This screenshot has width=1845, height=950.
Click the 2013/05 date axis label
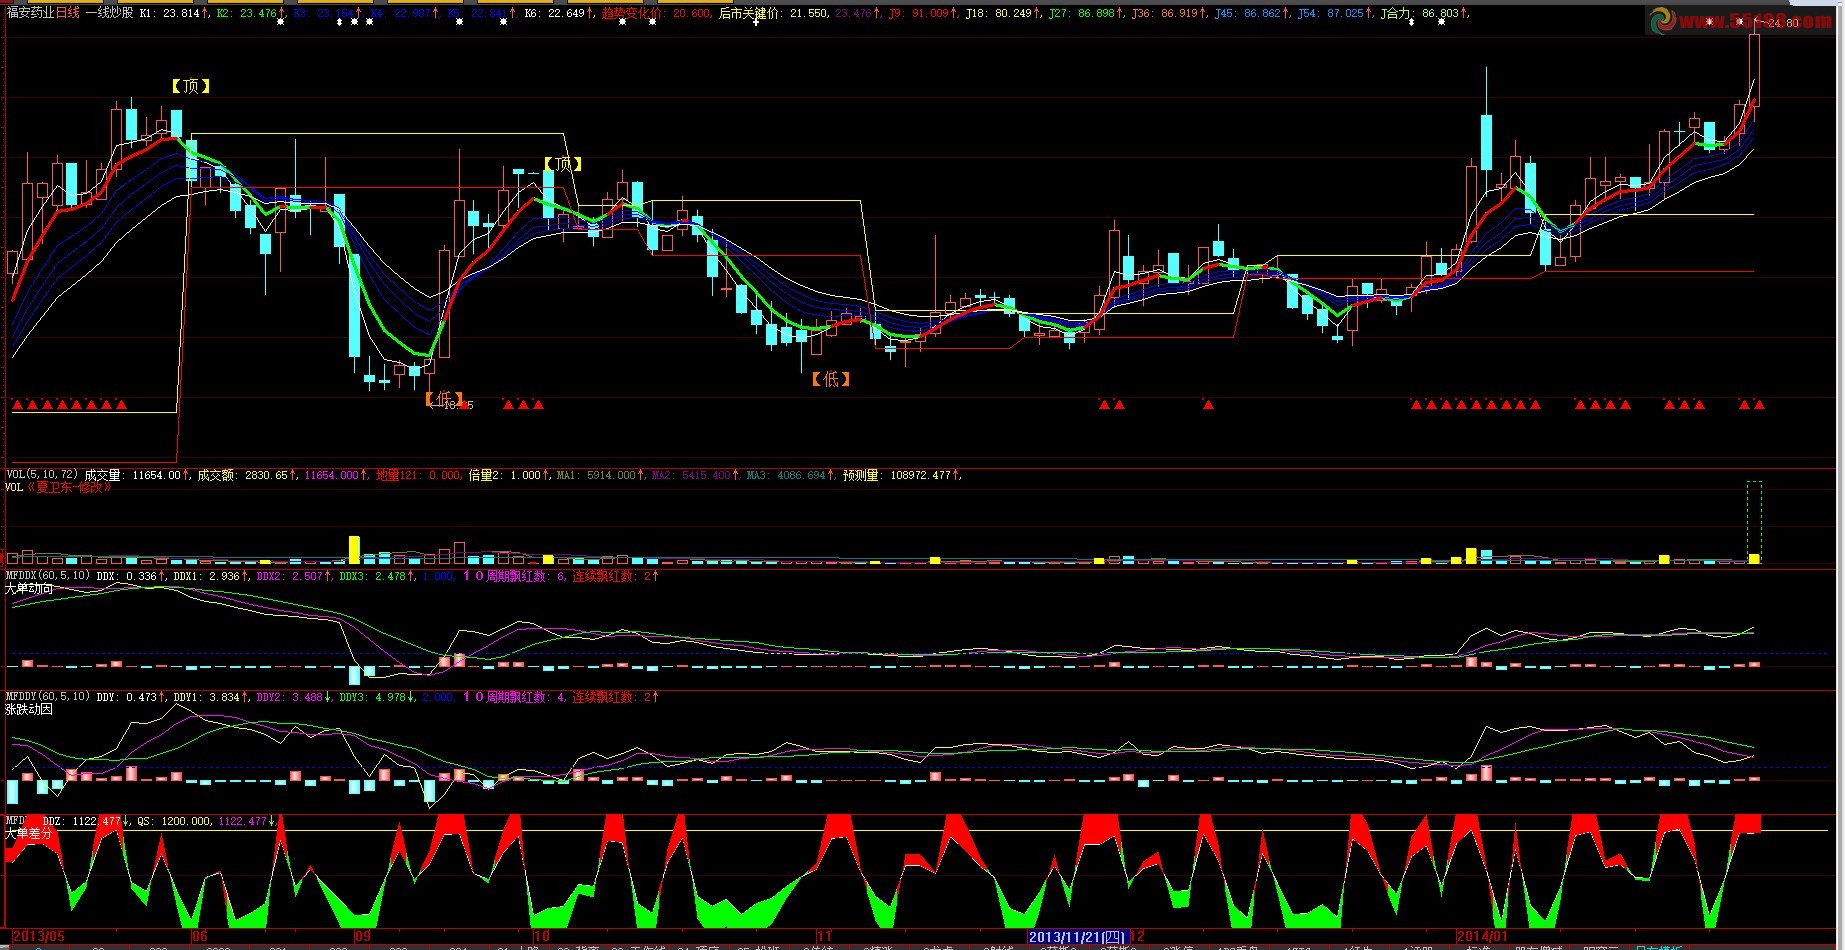tap(39, 937)
